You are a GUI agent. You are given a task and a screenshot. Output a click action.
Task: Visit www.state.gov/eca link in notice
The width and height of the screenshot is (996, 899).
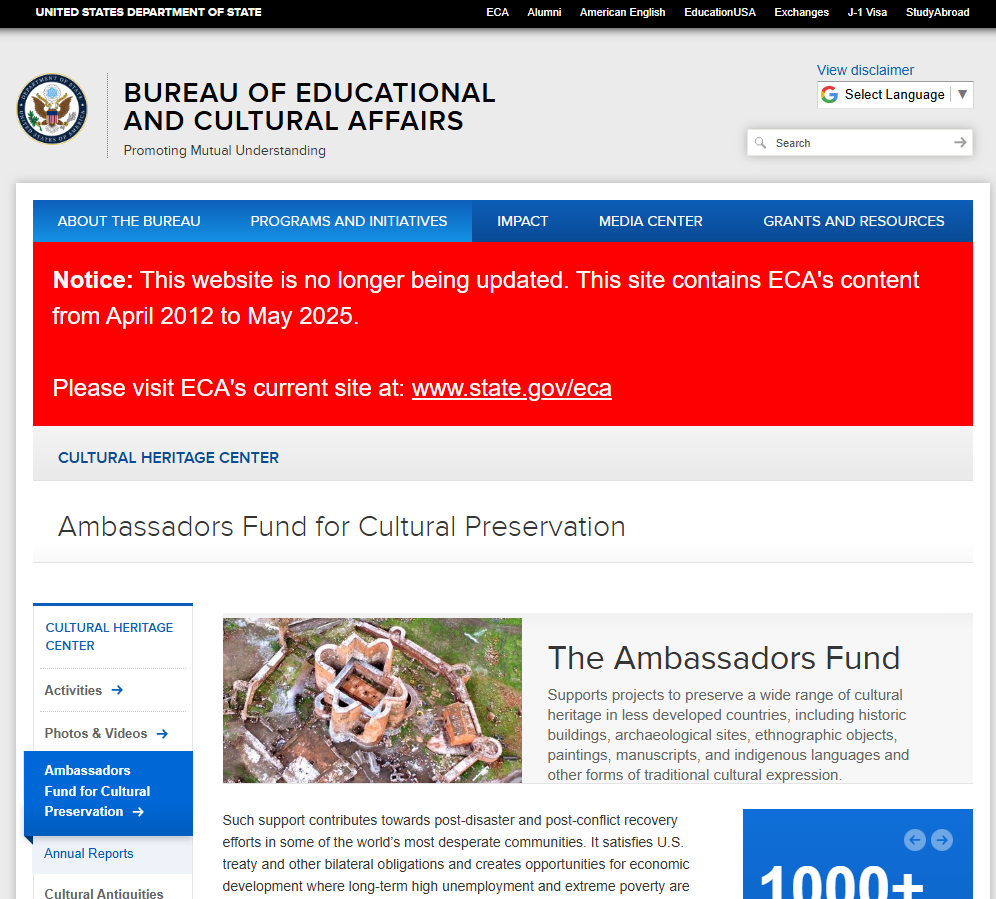click(511, 388)
